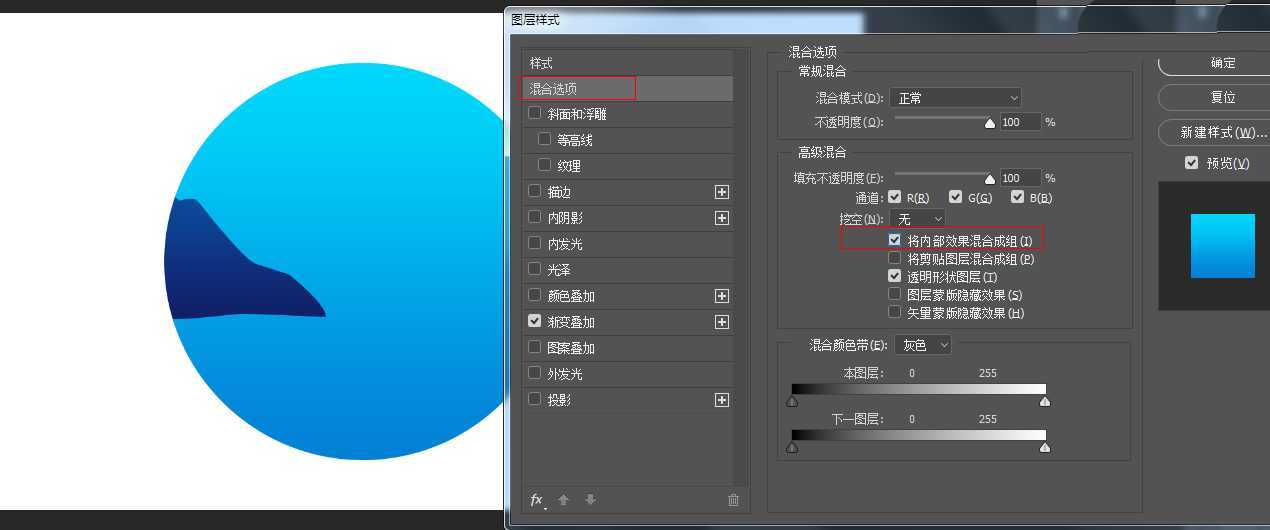
Task: Open the fx effects menu icon
Action: point(537,500)
